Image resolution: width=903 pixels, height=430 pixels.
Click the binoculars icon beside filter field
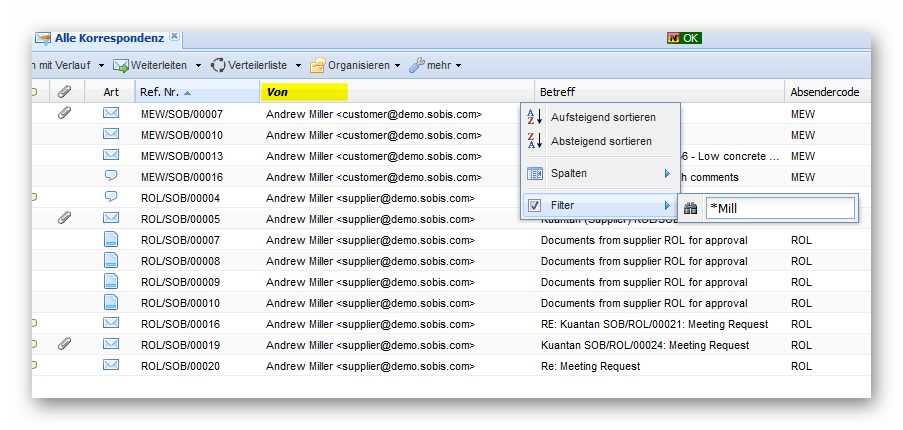pyautogui.click(x=690, y=208)
